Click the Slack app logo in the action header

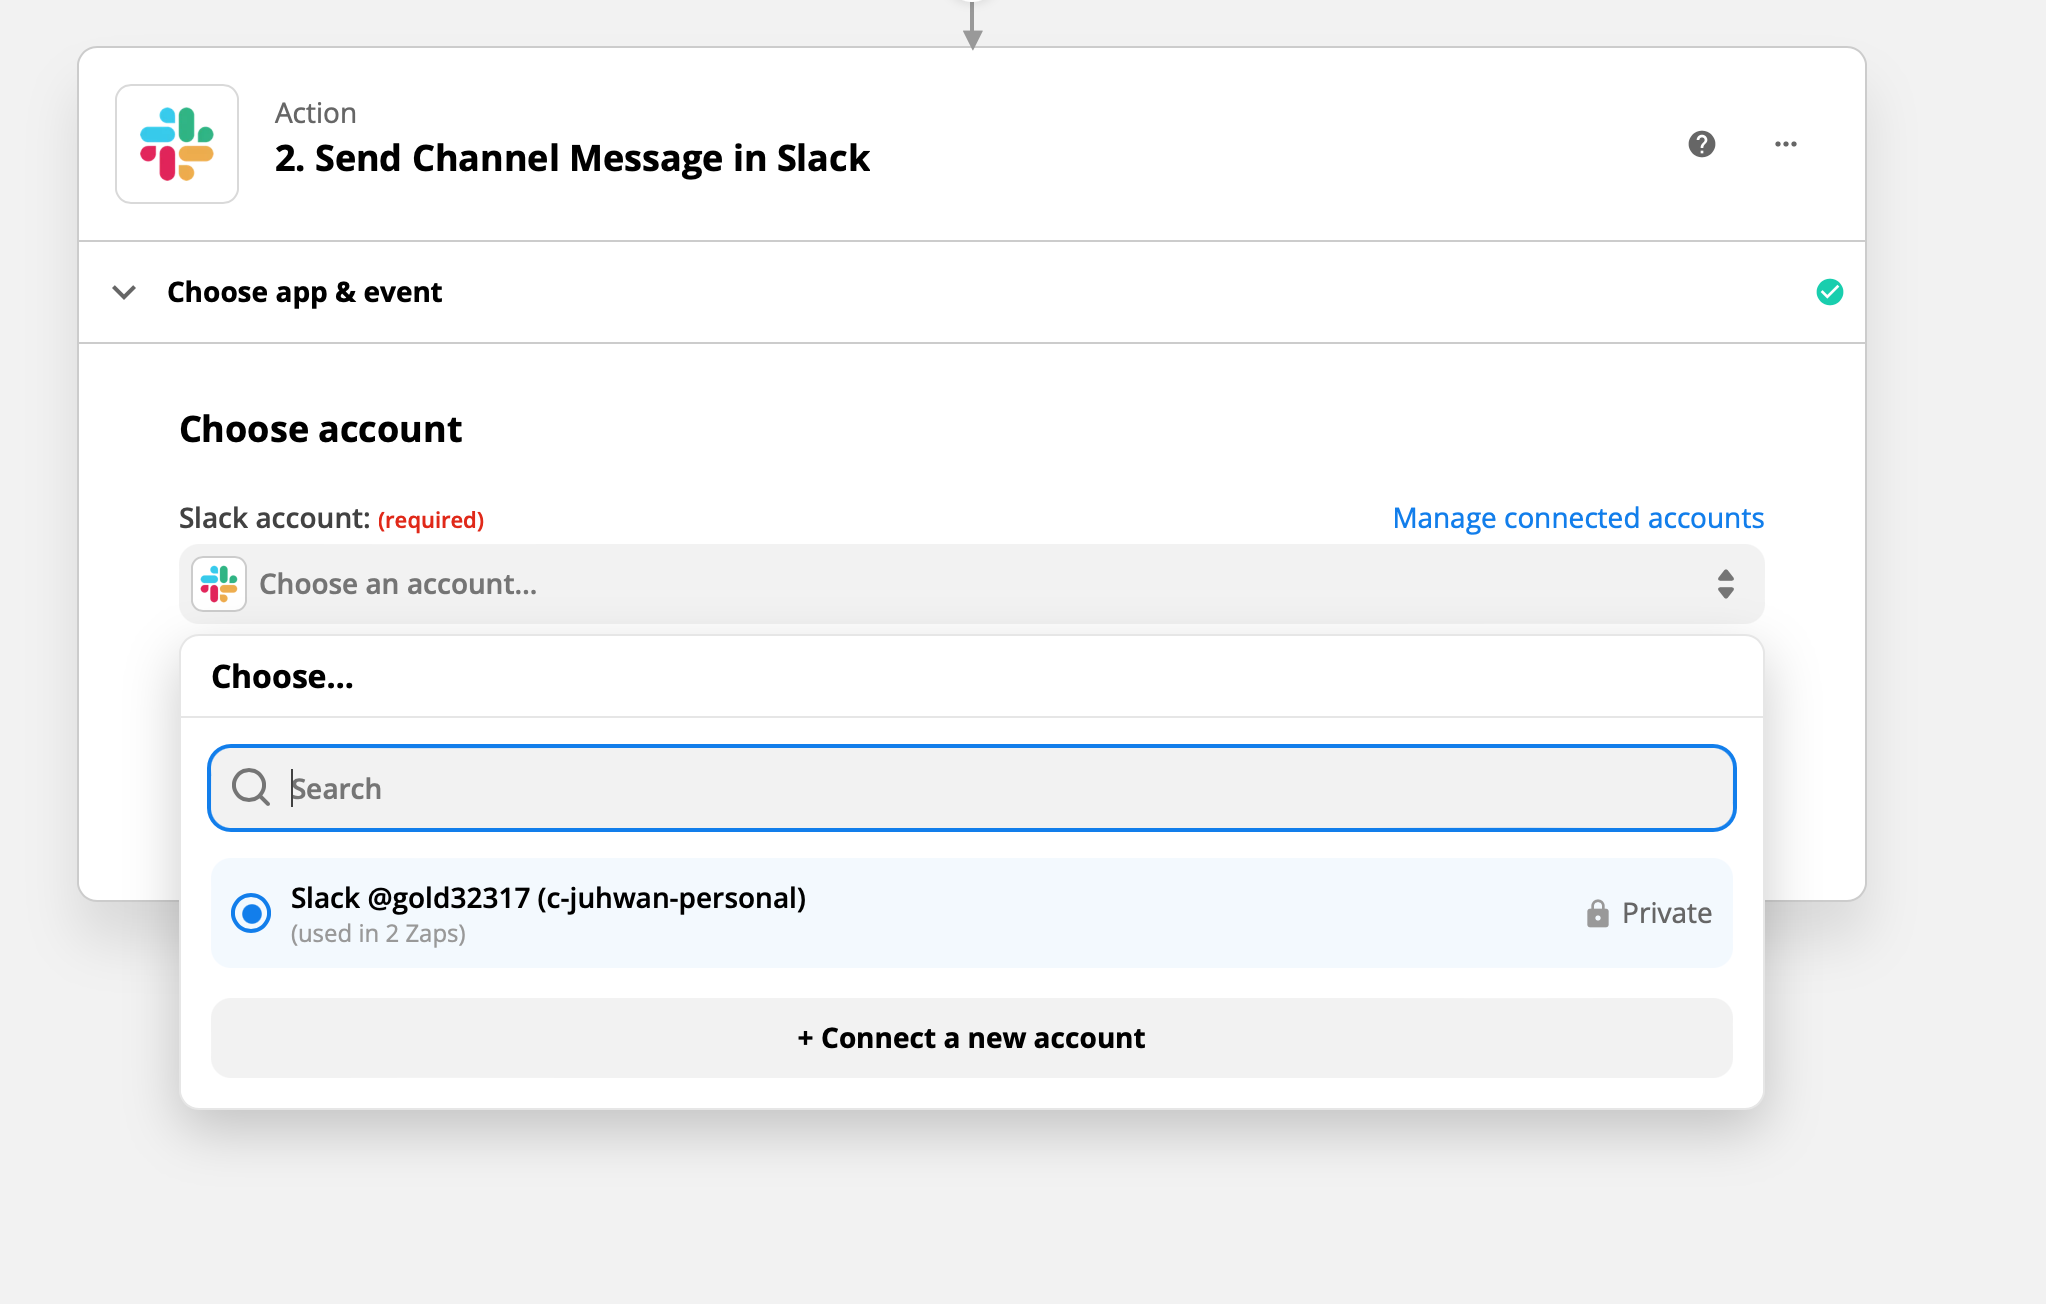coord(176,144)
